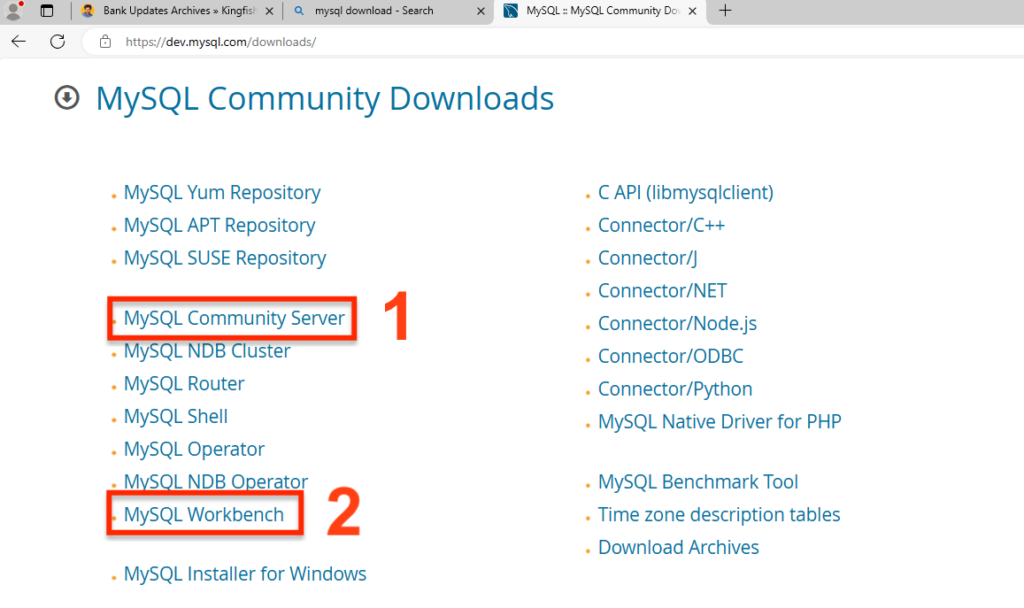Open Connector/Python link

[x=675, y=389]
